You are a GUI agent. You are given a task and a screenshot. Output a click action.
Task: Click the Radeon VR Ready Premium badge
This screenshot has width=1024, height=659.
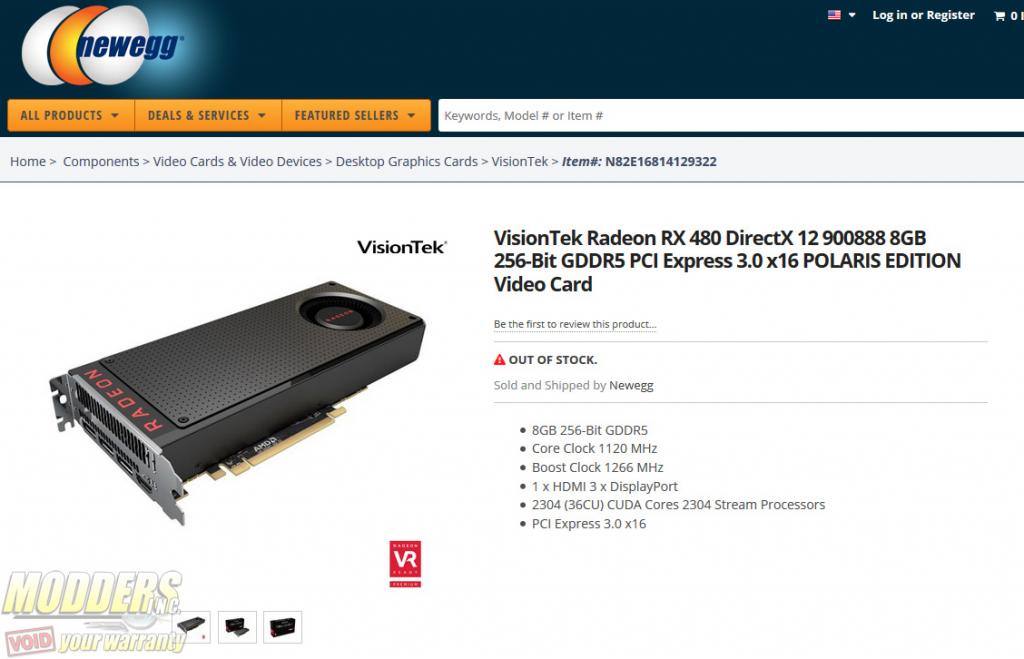405,564
